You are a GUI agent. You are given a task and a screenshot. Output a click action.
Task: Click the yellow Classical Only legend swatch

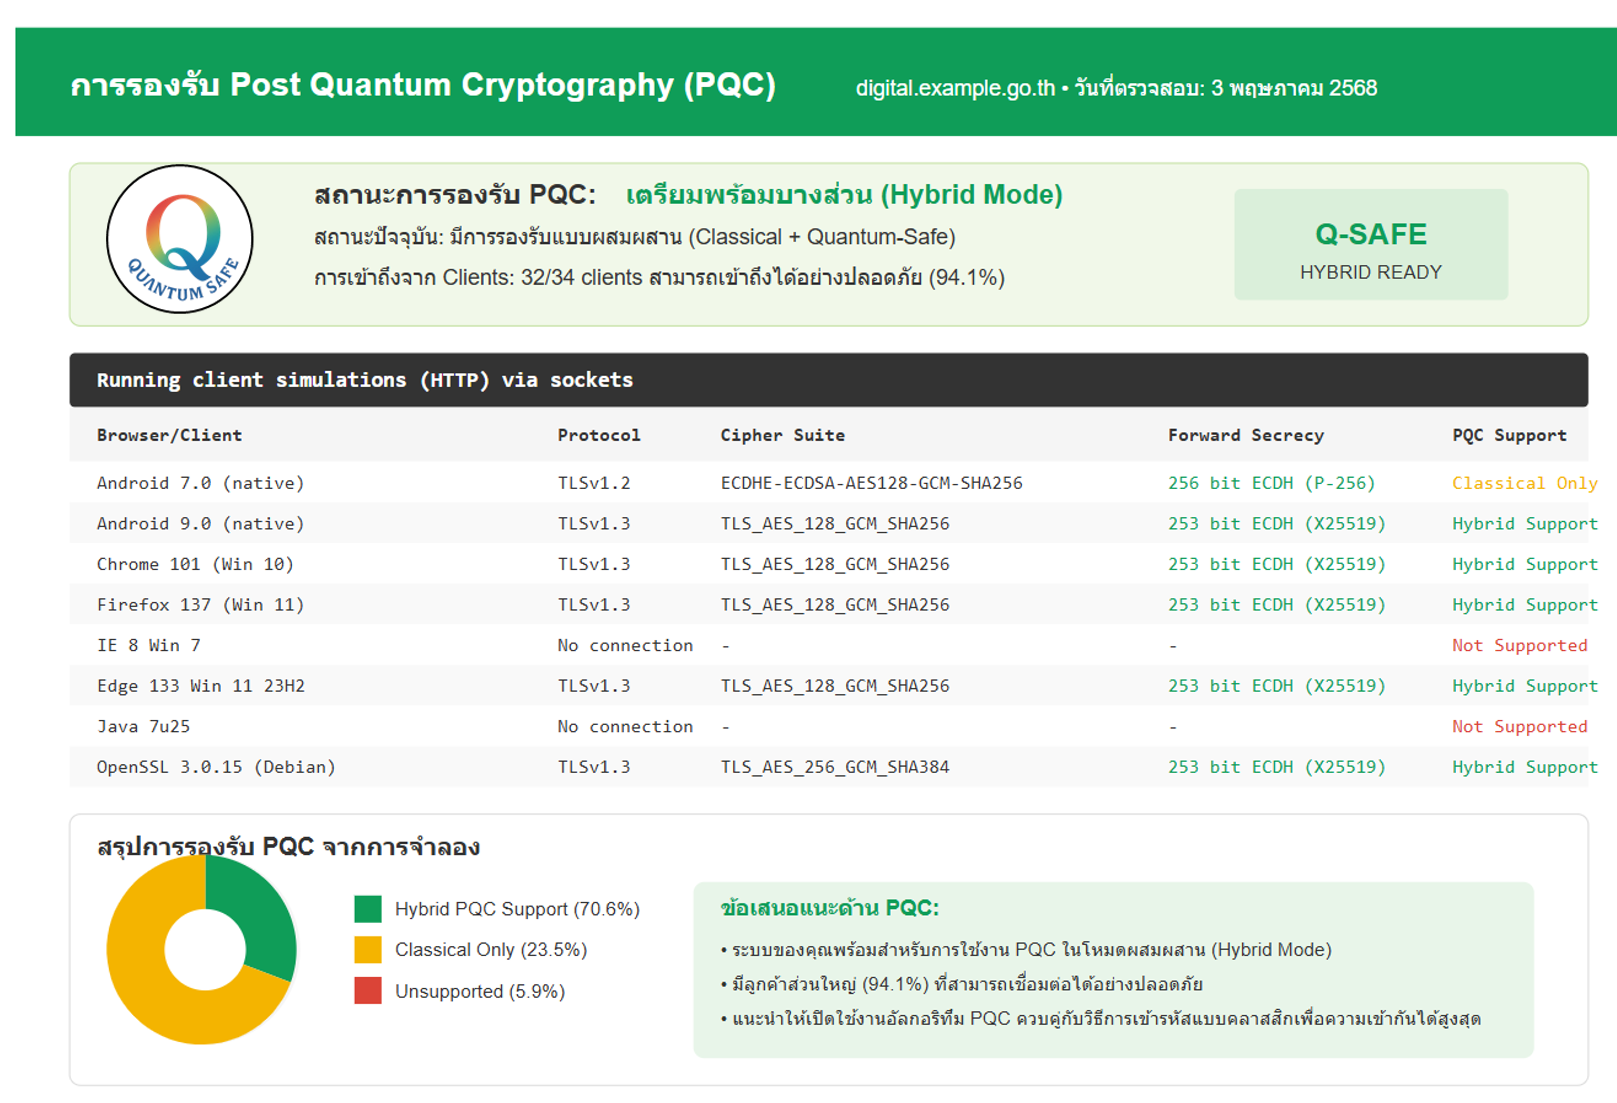(x=368, y=950)
